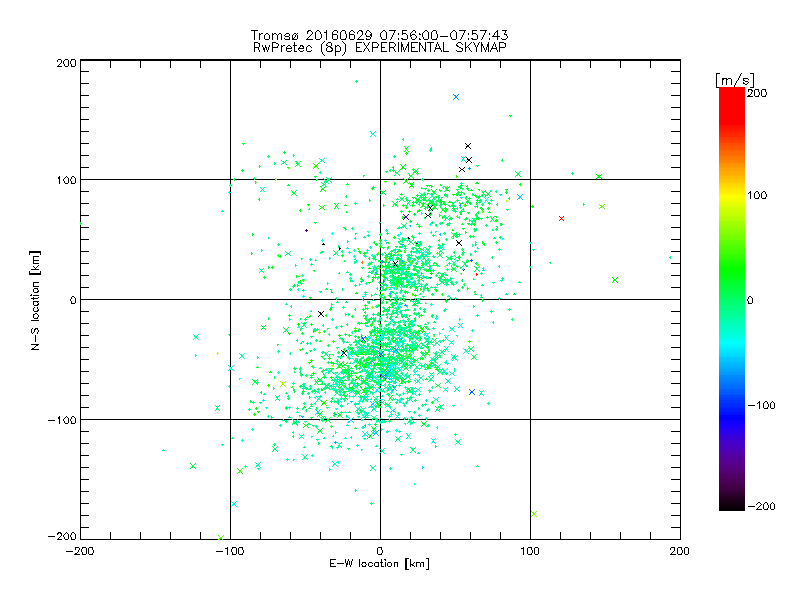Screen dimensions: 800x600
Task: Click the yellow-green X marker in the bottom-right plot corner
Action: 534,514
